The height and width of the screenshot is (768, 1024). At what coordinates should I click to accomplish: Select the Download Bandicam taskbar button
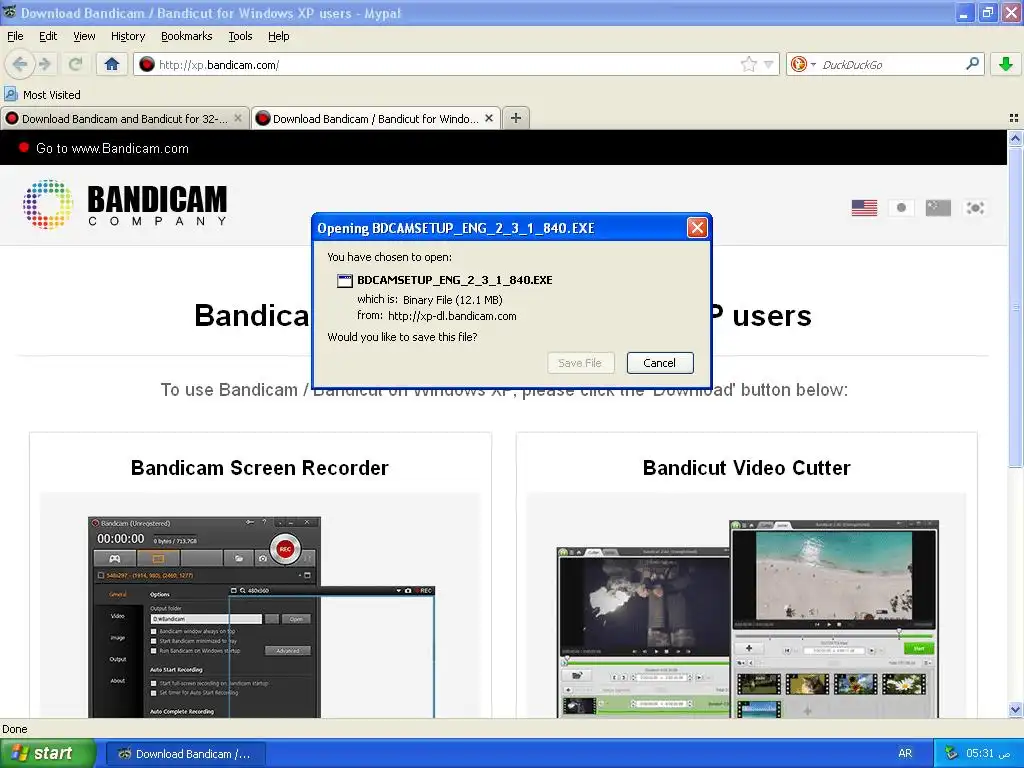[x=185, y=754]
